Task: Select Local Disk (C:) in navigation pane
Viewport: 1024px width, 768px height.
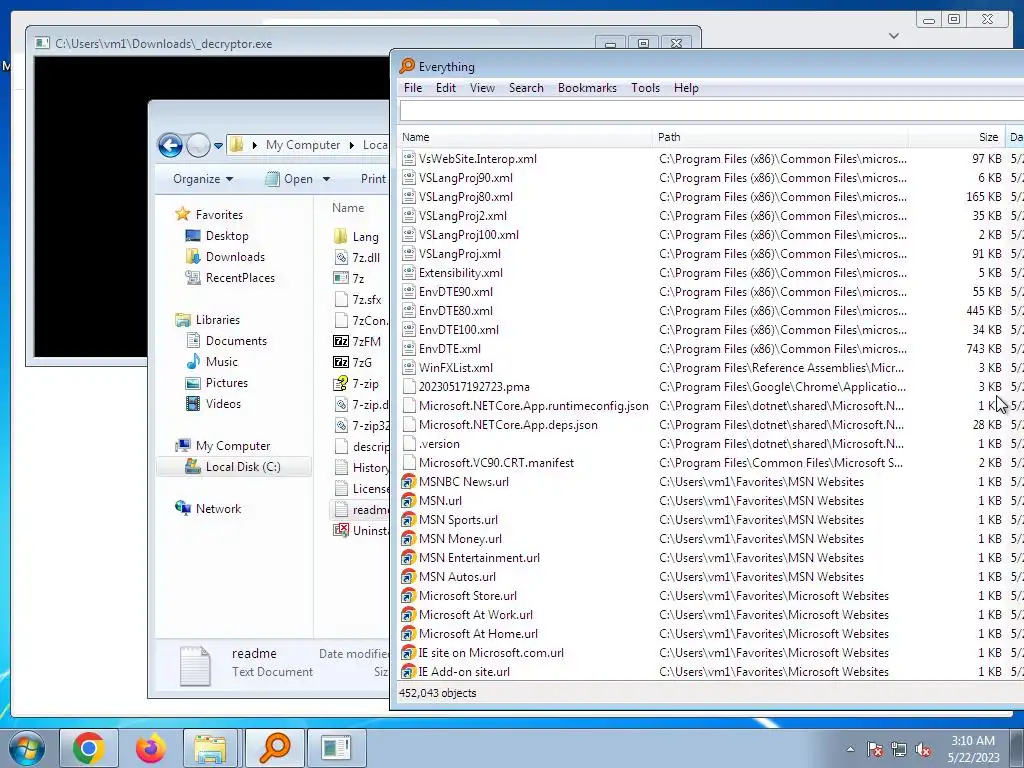Action: click(x=243, y=467)
